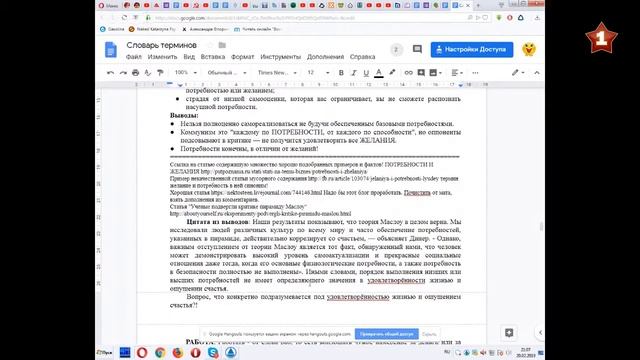Hide the menus with the chevron
The height and width of the screenshot is (360, 640).
537,73
